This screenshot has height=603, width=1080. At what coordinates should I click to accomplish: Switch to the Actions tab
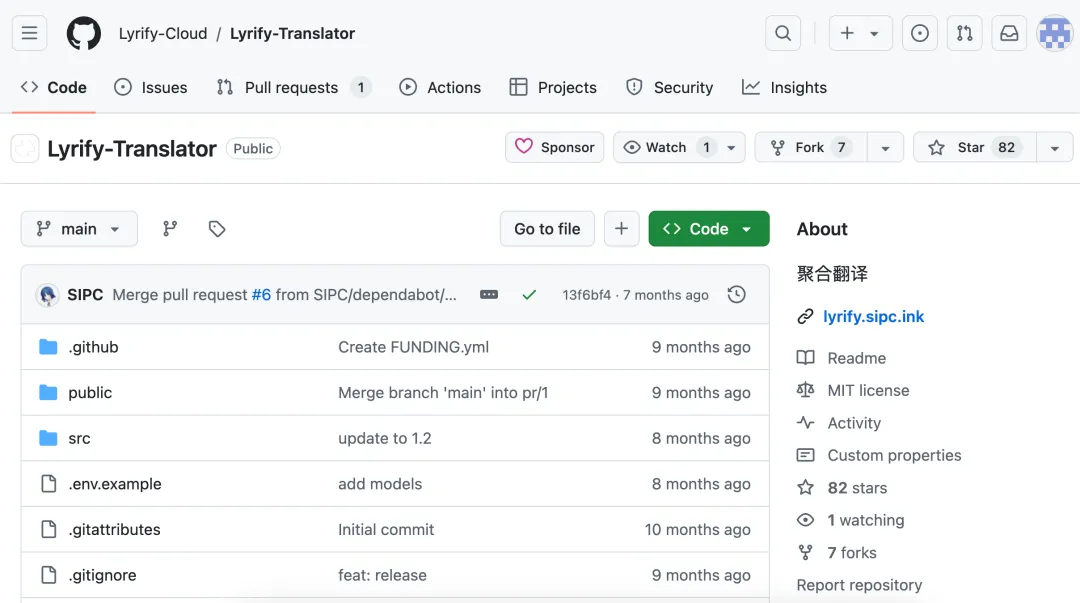pyautogui.click(x=440, y=88)
